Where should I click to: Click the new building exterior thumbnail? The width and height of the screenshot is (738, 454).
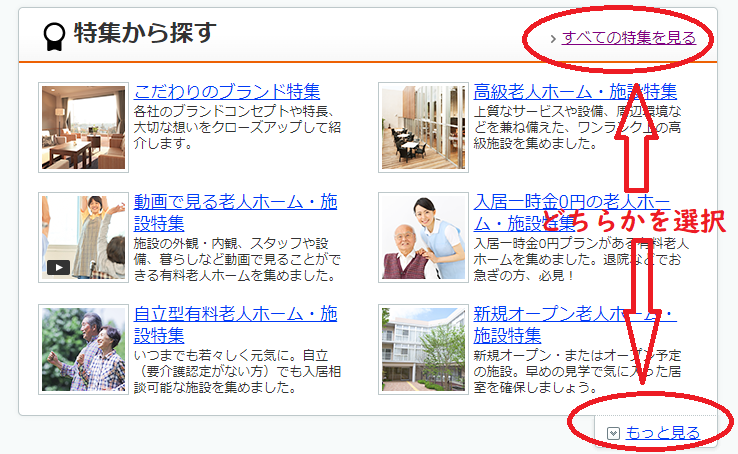point(423,349)
